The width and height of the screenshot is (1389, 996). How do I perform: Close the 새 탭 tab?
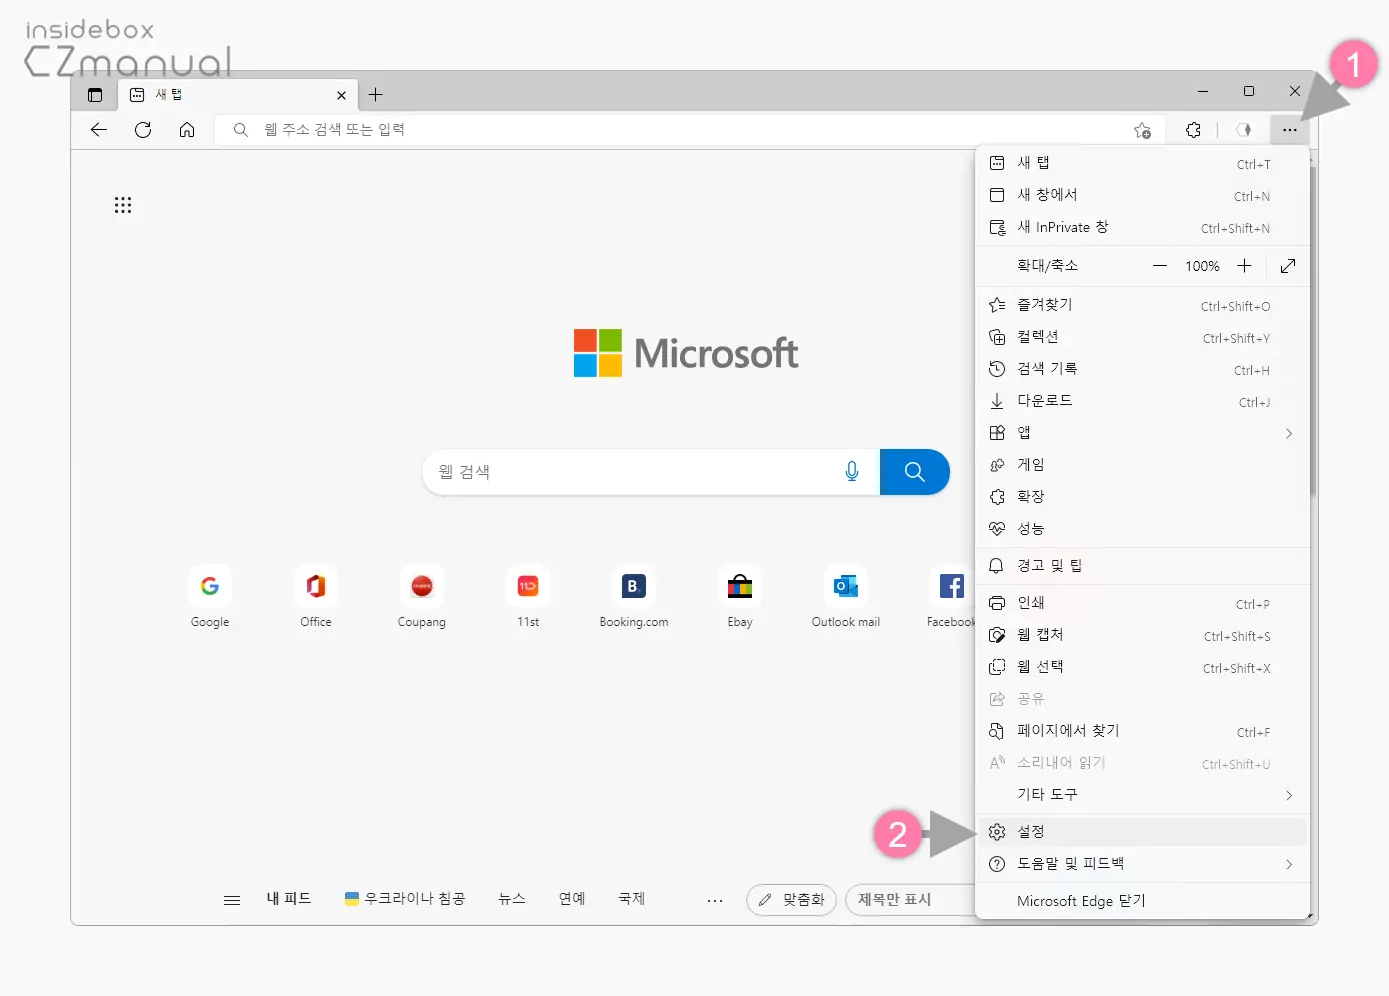[341, 95]
